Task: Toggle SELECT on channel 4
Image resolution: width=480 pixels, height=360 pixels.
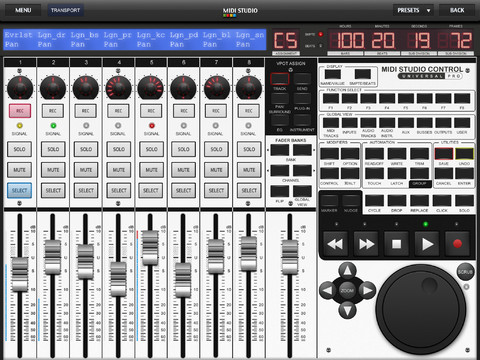Action: point(118,190)
